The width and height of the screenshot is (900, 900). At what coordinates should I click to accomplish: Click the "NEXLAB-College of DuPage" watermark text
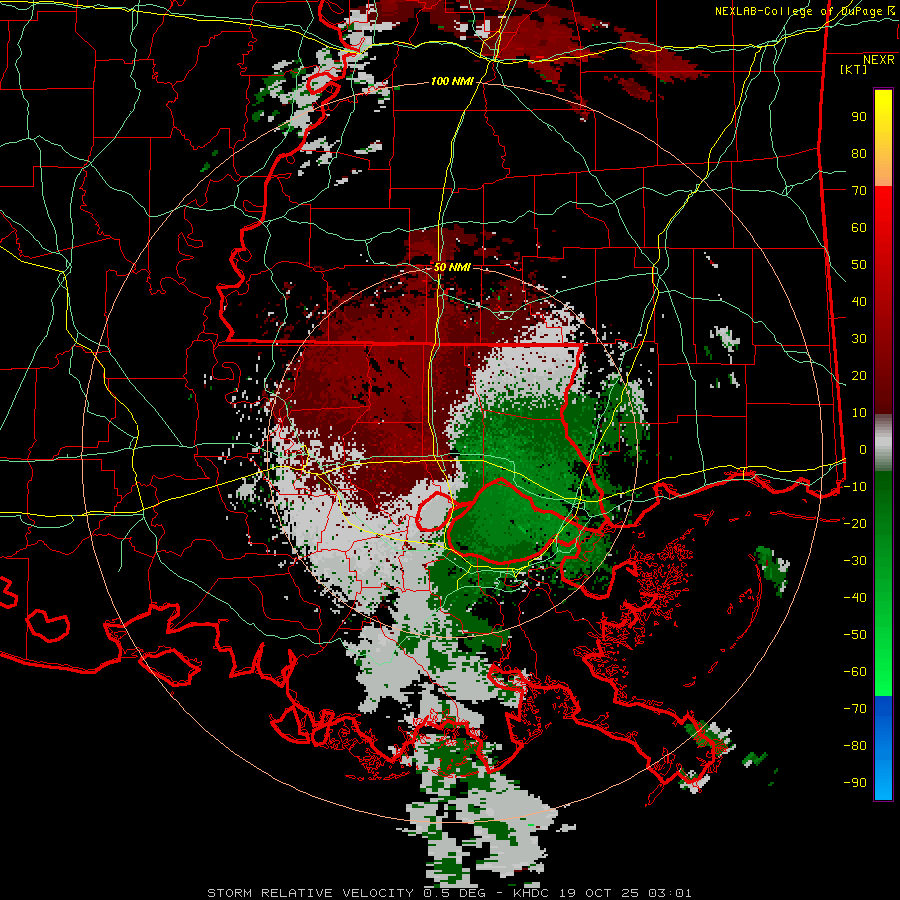[x=801, y=11]
